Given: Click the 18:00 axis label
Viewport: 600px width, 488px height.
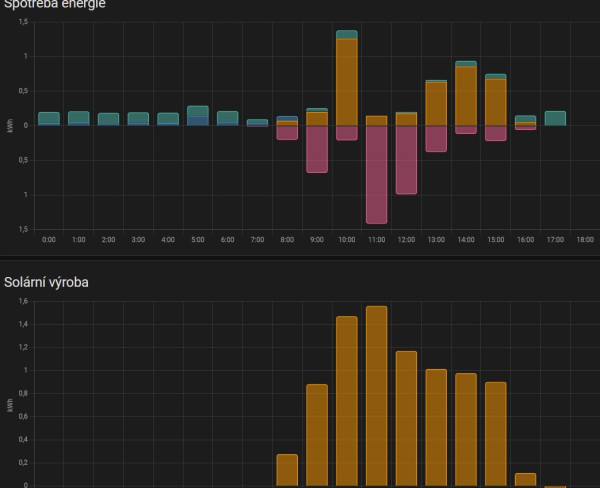Looking at the screenshot, I should (585, 240).
